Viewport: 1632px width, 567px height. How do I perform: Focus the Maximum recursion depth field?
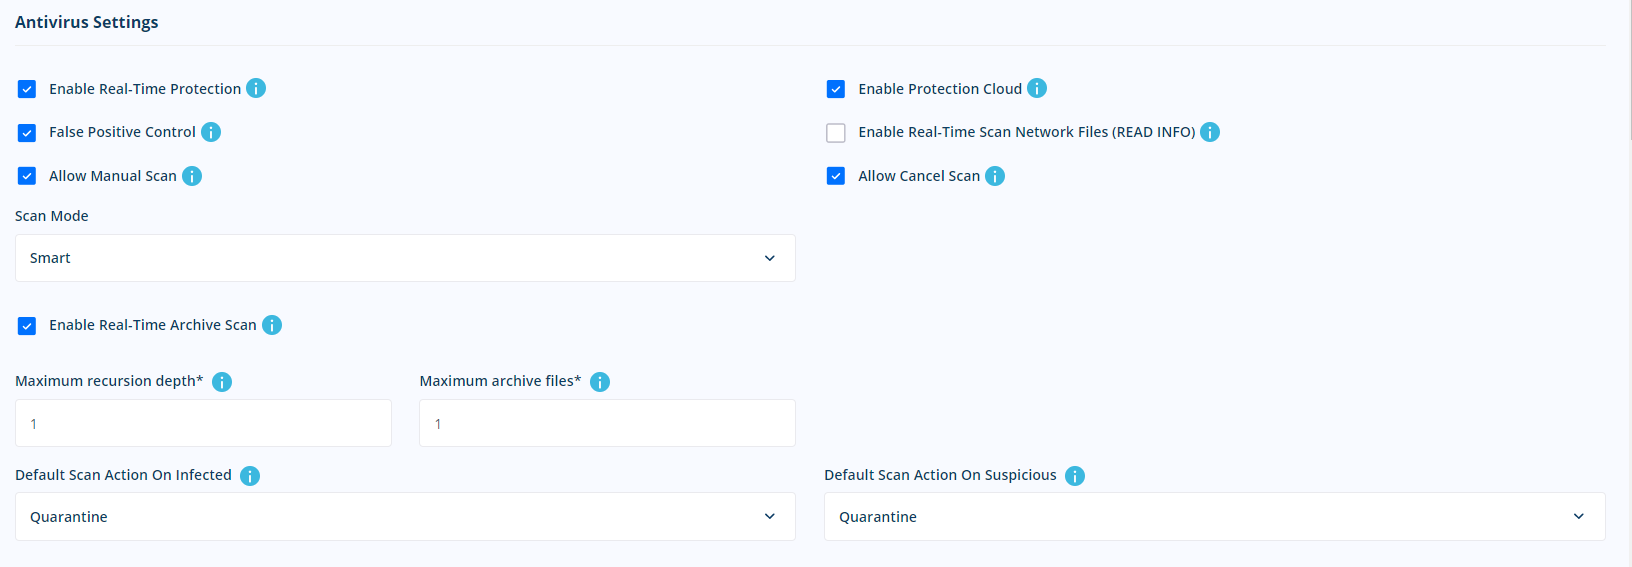[203, 423]
